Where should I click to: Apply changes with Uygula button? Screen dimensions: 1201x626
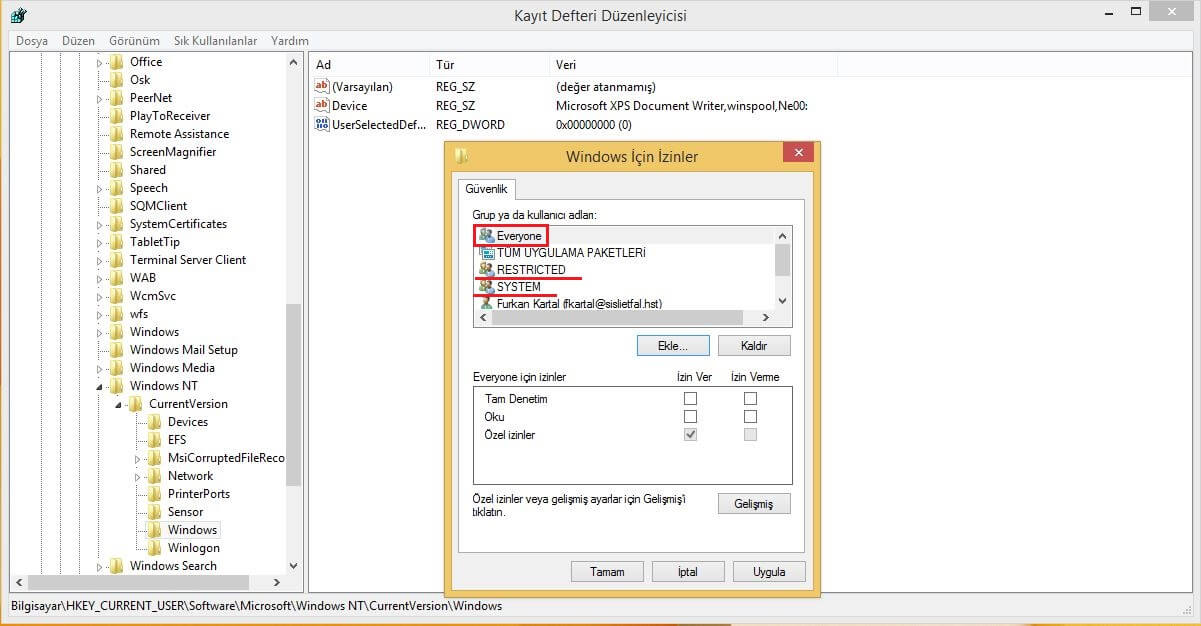tap(769, 572)
